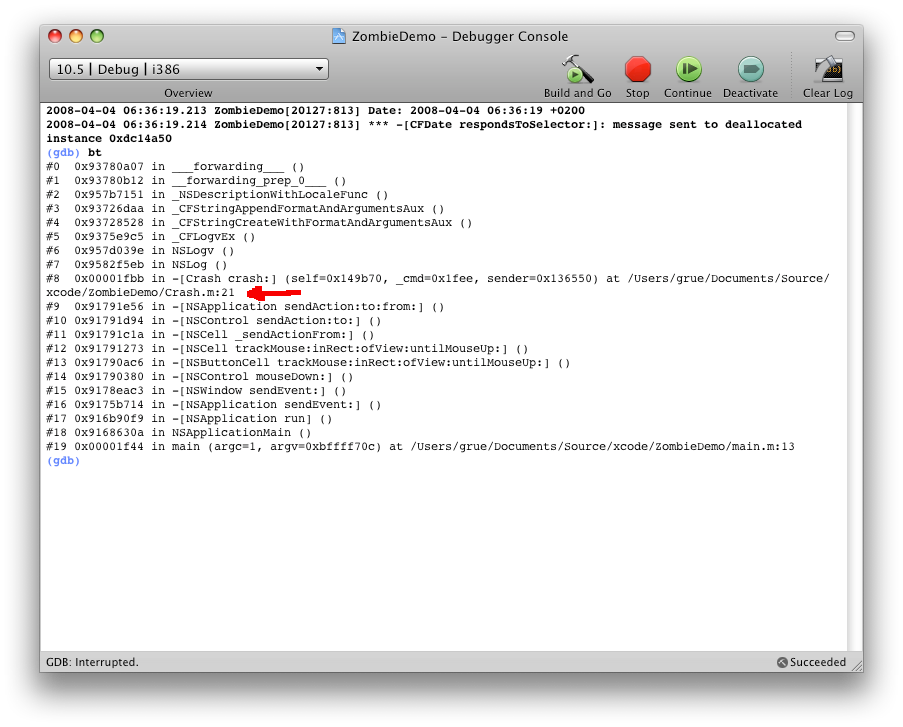The width and height of the screenshot is (903, 727).
Task: Click the GDB: Interrupted. status text
Action: click(x=92, y=662)
